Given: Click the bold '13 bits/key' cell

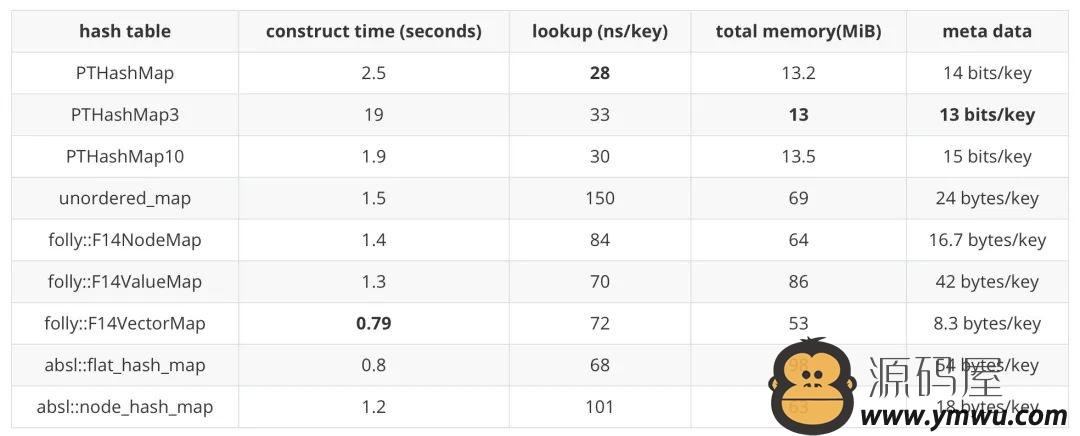Looking at the screenshot, I should (987, 114).
